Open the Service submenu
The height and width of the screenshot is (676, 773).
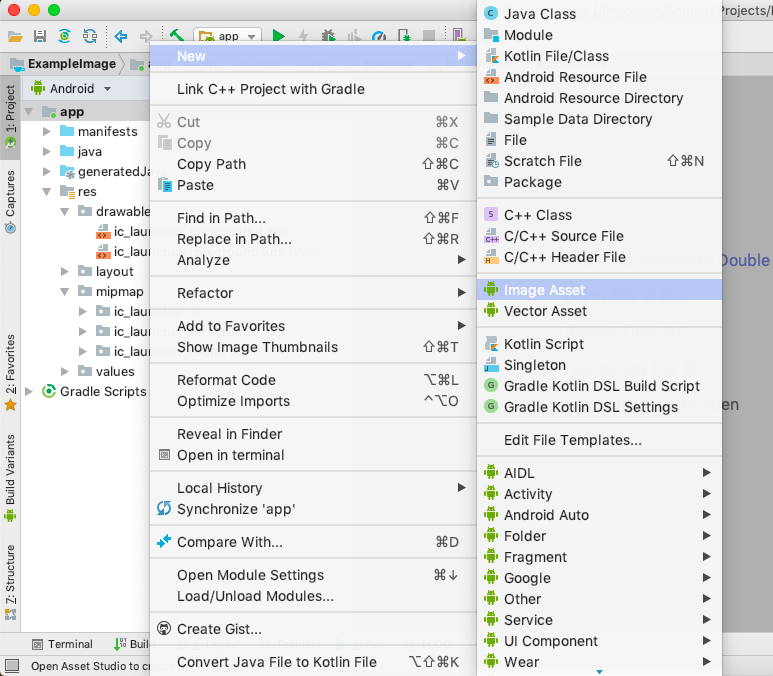(599, 620)
